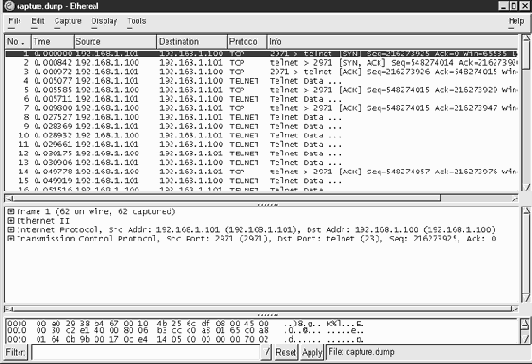Expand the Transmission Control Protocol tree node
This screenshot has height=364, width=532.
11,238
